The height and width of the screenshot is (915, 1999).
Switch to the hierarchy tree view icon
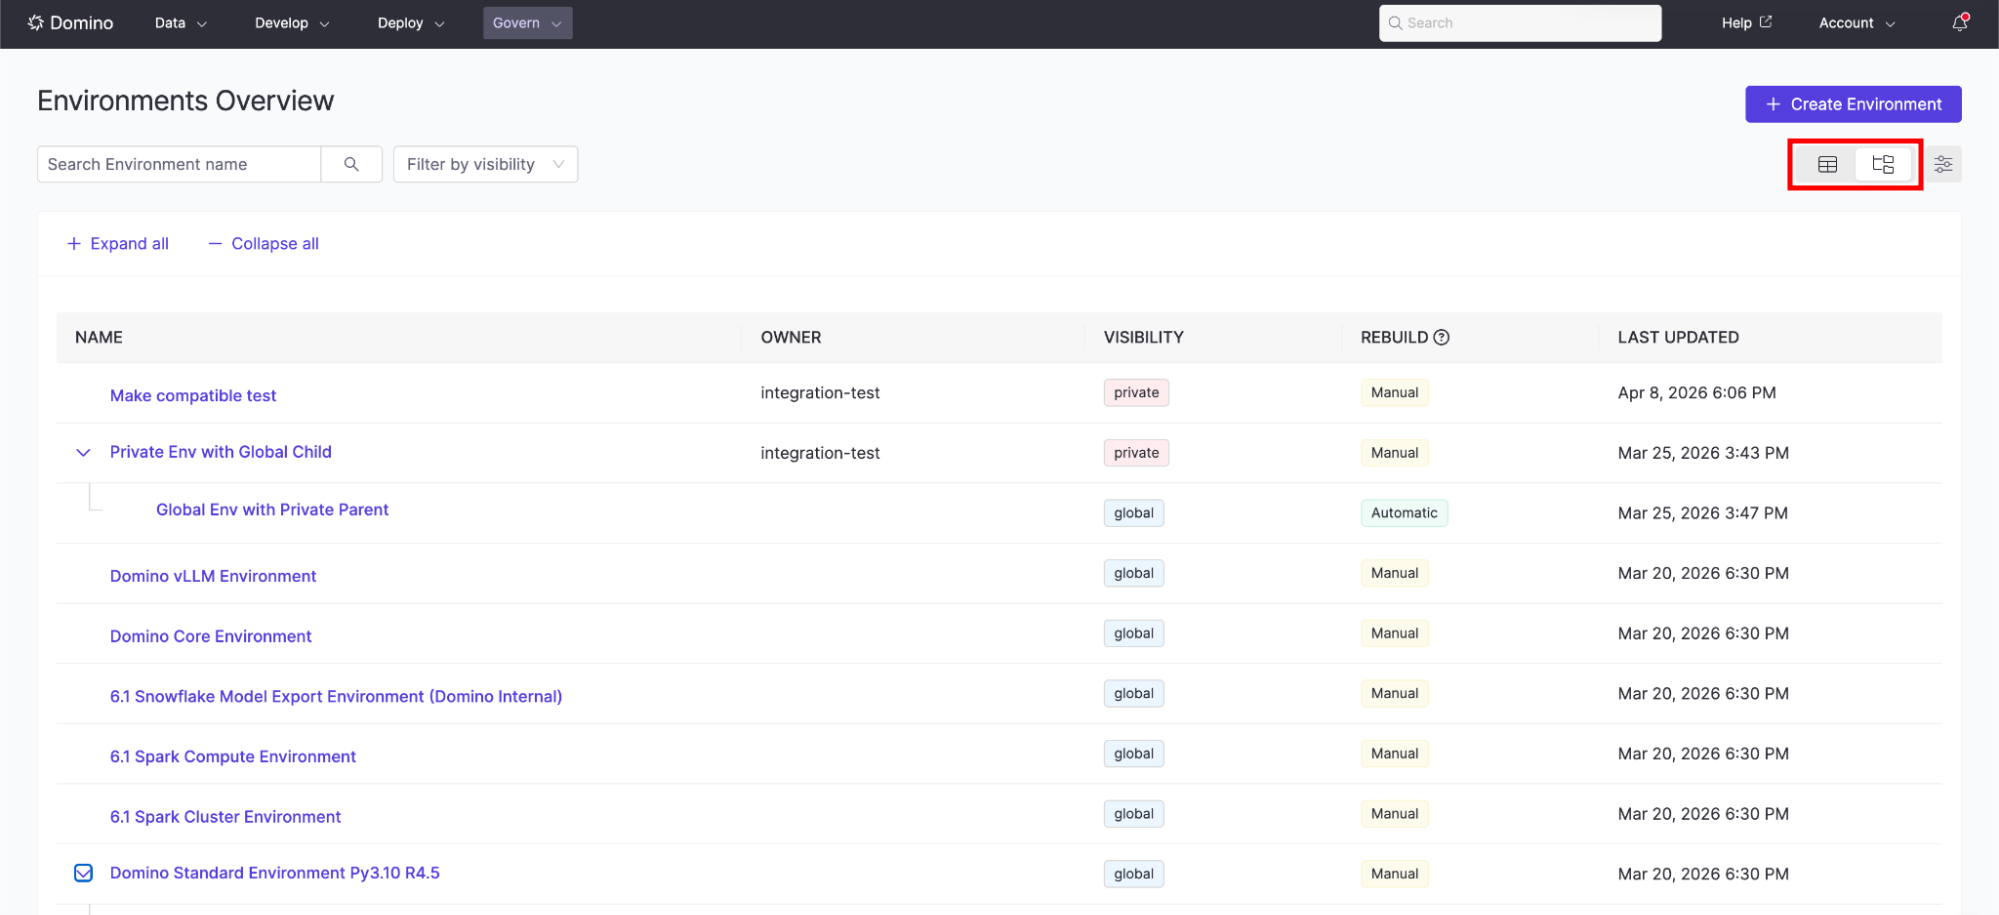[1883, 165]
